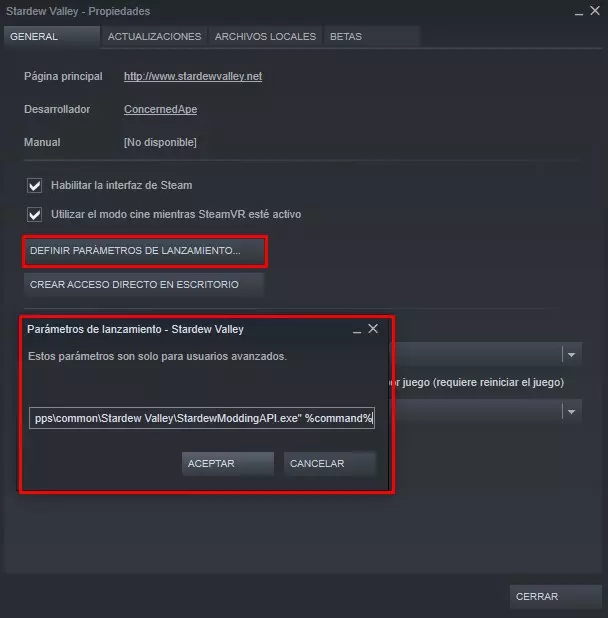
Task: Close the Parámetros de lanzamiento dialog
Action: coord(373,329)
